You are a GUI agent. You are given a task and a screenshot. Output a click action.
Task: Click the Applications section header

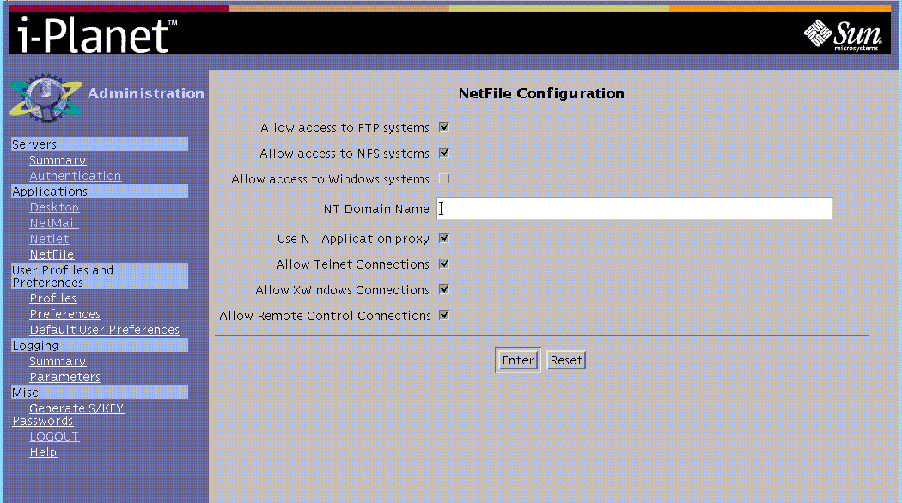pyautogui.click(x=100, y=191)
